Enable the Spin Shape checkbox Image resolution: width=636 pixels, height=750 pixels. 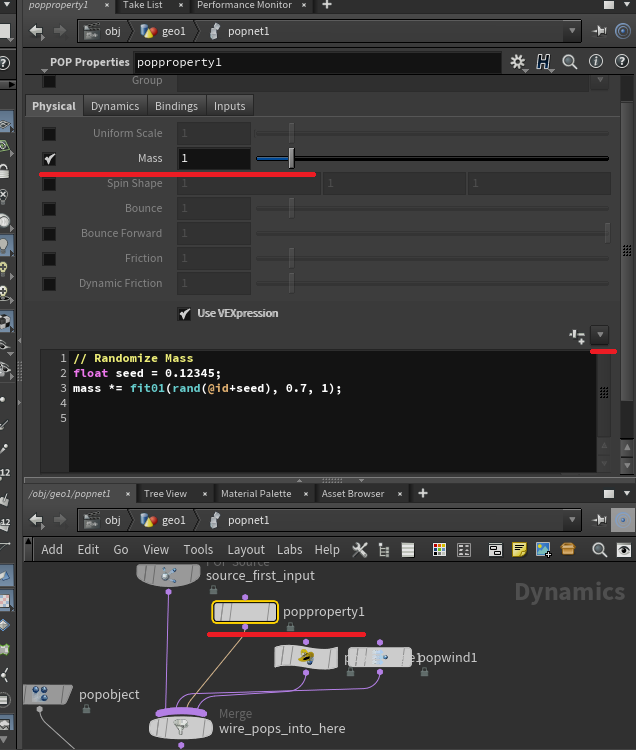[x=49, y=183]
